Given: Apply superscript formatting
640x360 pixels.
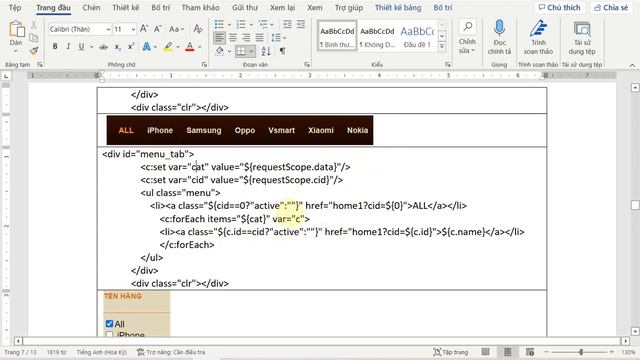Looking at the screenshot, I should pyautogui.click(x=131, y=47).
